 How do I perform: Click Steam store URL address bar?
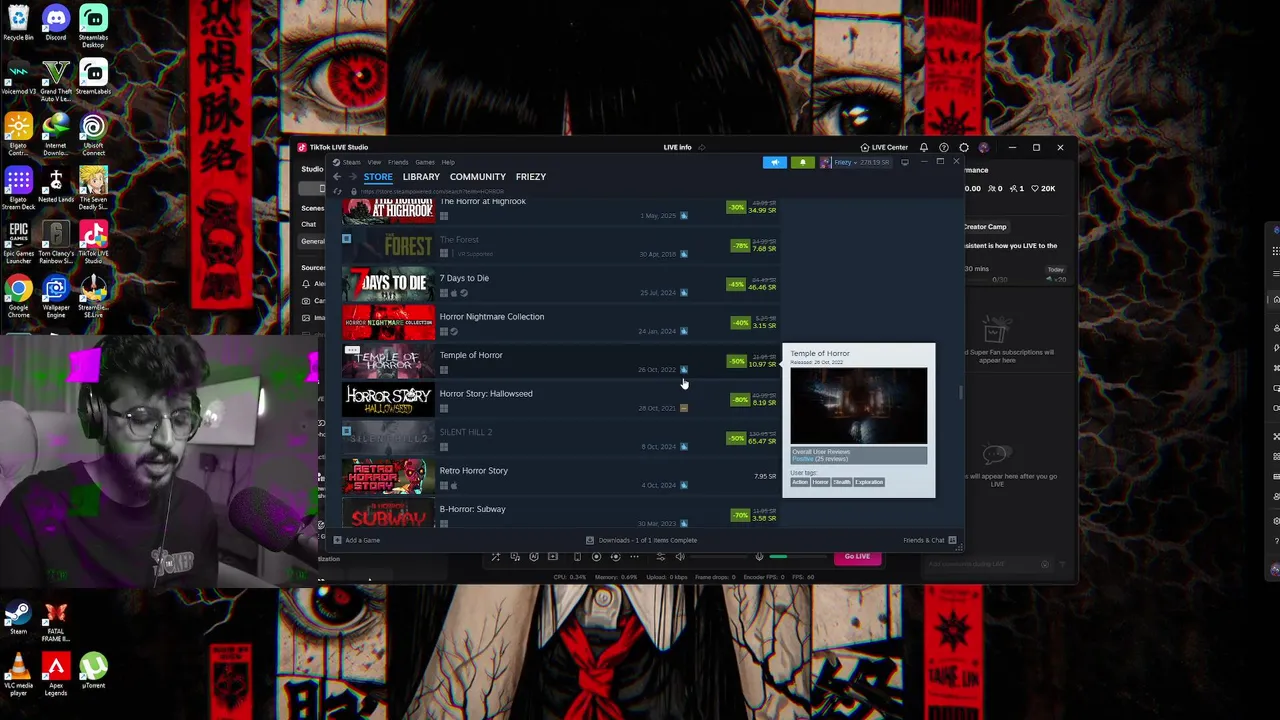click(432, 191)
